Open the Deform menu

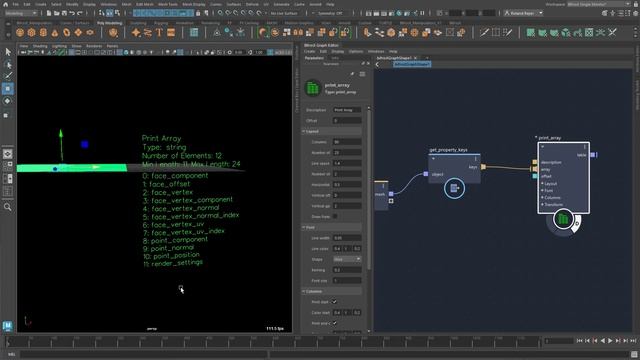tap(252, 4)
